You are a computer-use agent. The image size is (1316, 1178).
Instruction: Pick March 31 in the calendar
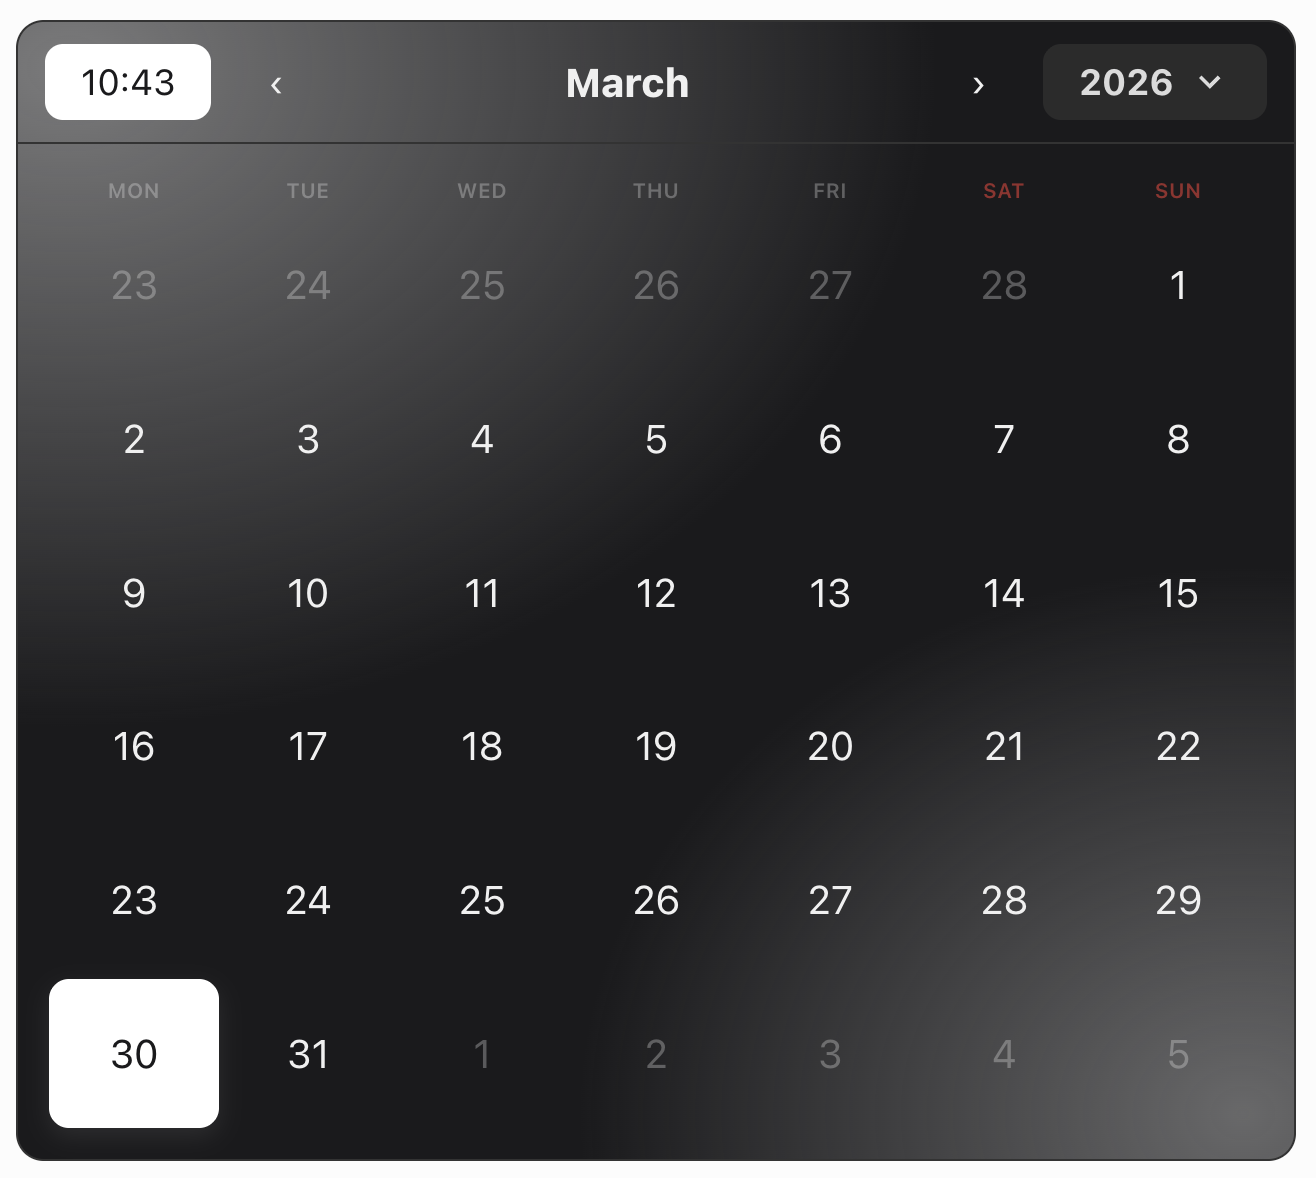click(308, 1053)
